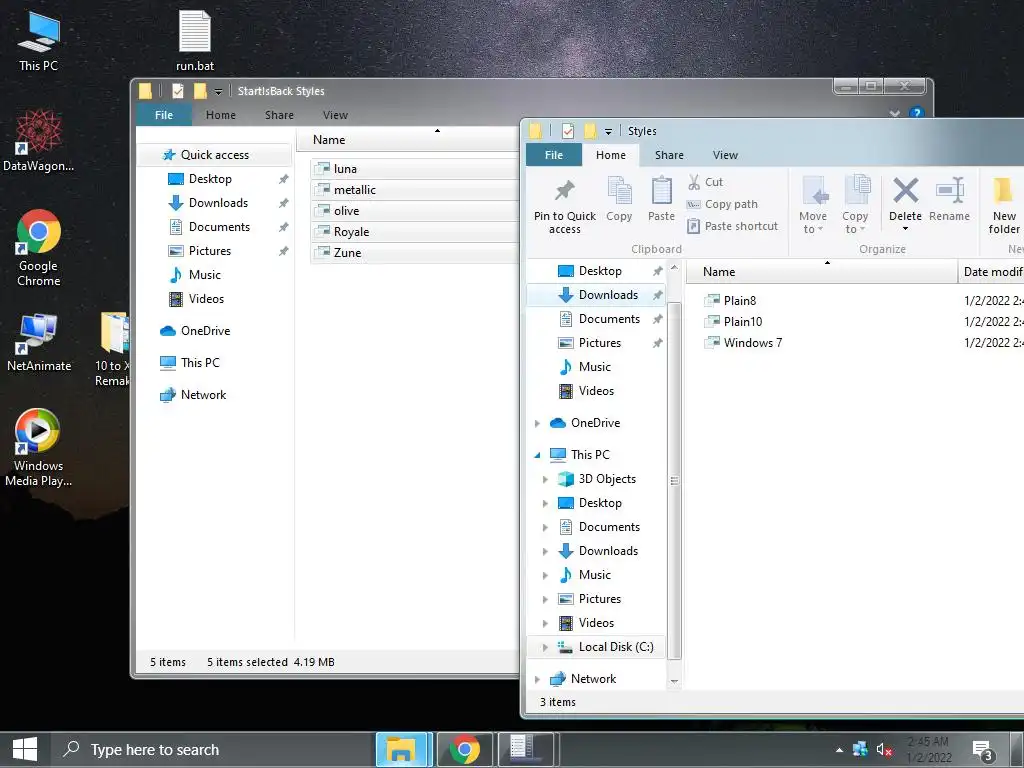Open File tab in Styles window
This screenshot has width=1024, height=768.
[554, 155]
